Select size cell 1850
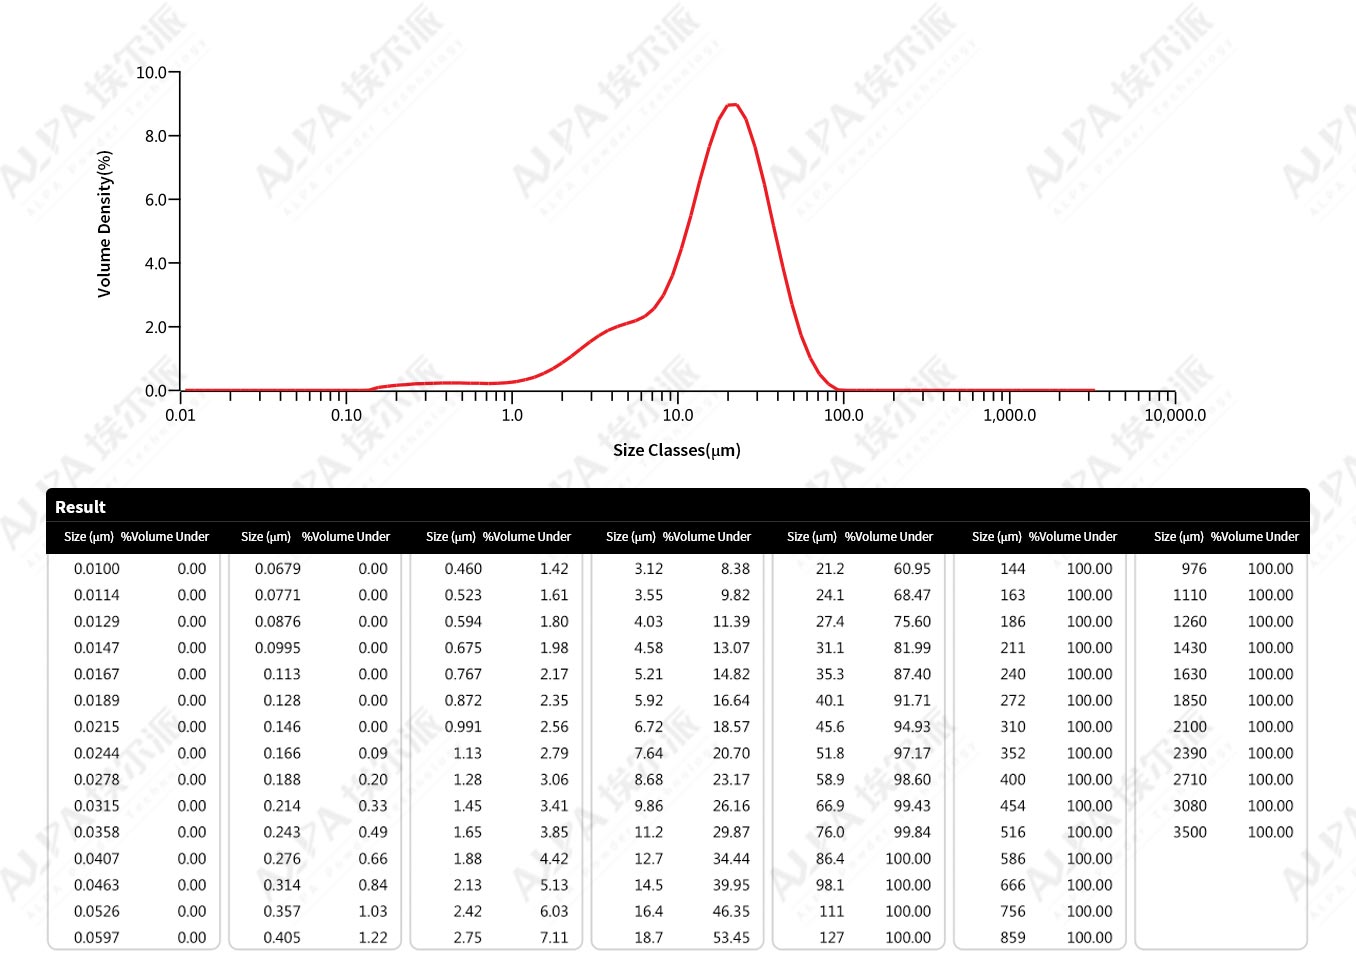 1190,701
